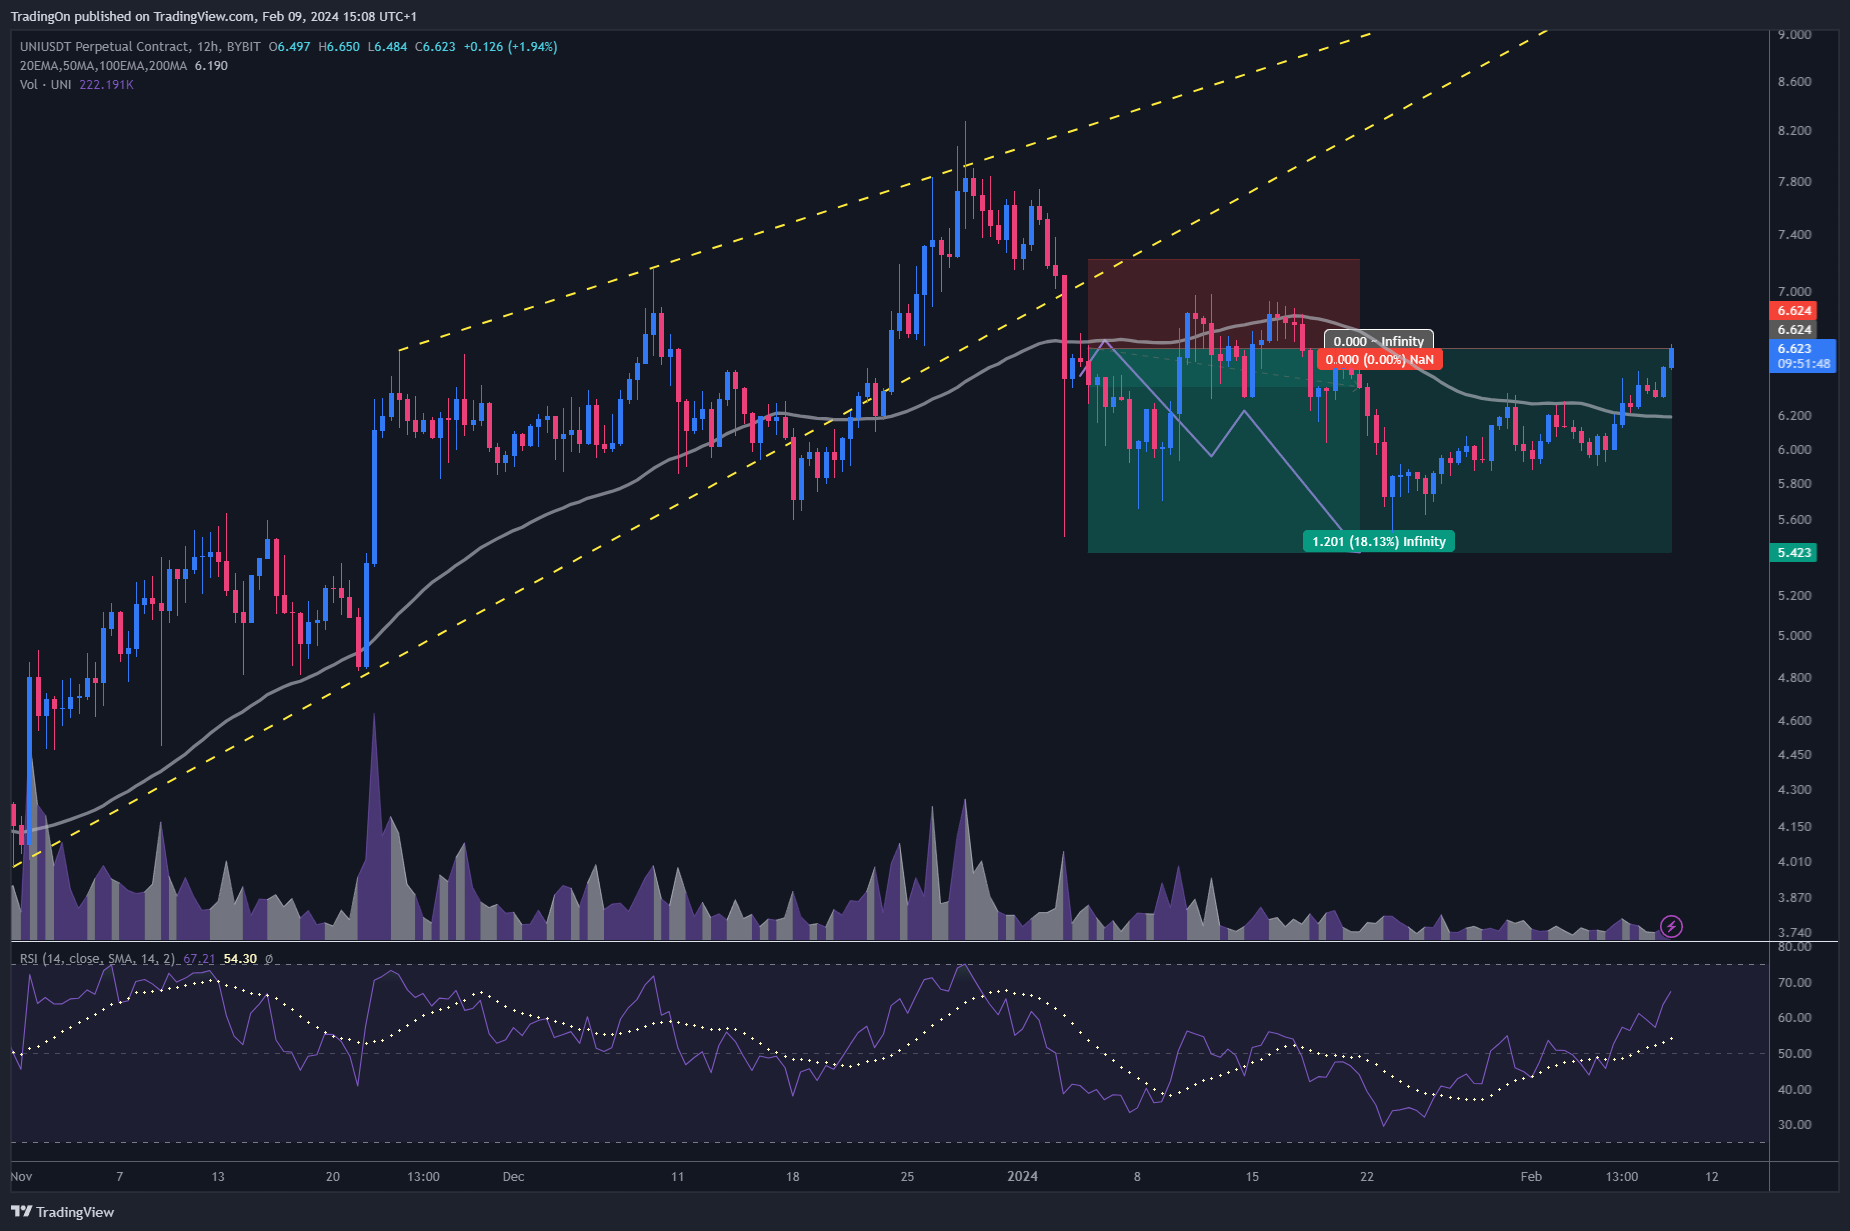Image resolution: width=1850 pixels, height=1231 pixels.
Task: Click the +0.126 (+1.94%) change value
Action: point(510,47)
